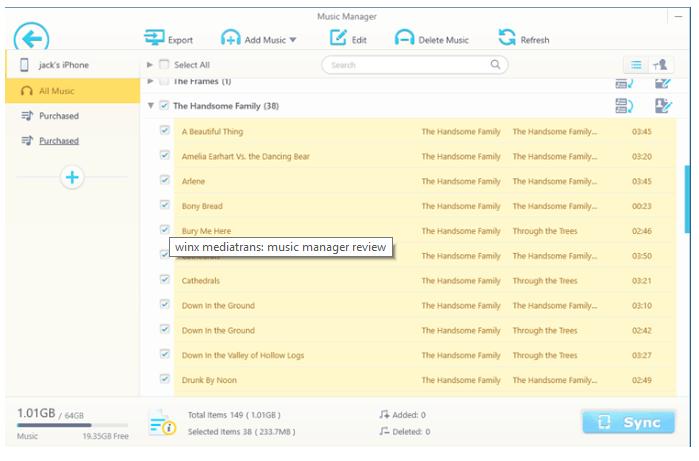This screenshot has width=699, height=461.
Task: Click the Edit label in toolbar
Action: click(359, 40)
